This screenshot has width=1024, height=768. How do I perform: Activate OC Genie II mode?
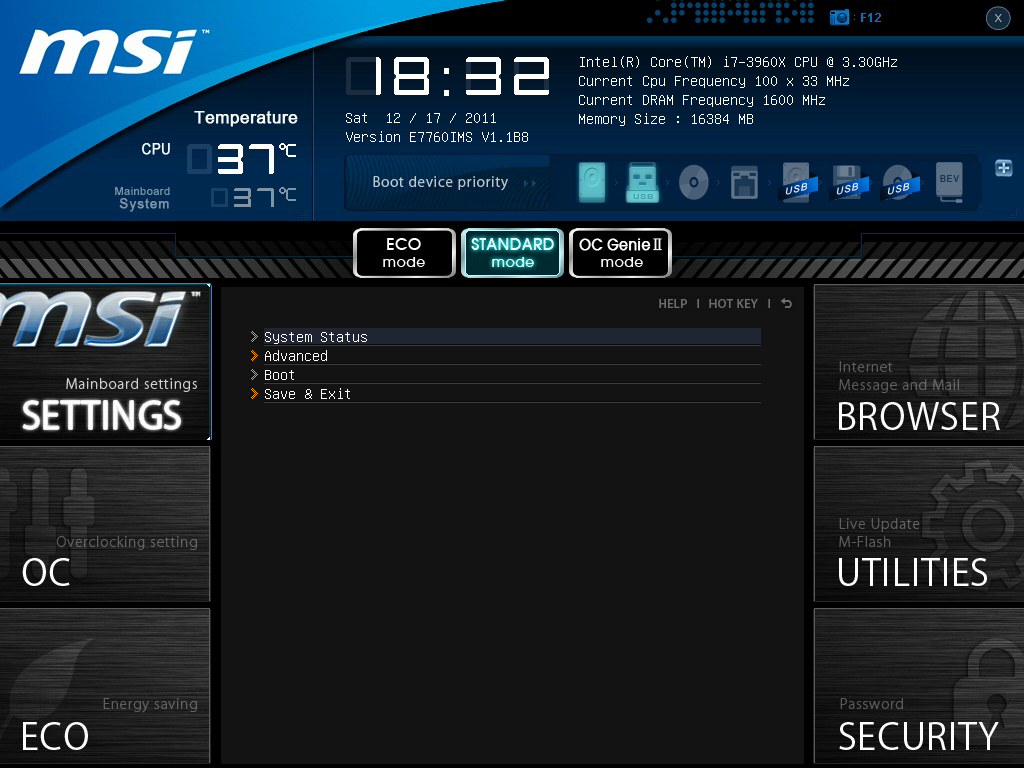click(620, 253)
